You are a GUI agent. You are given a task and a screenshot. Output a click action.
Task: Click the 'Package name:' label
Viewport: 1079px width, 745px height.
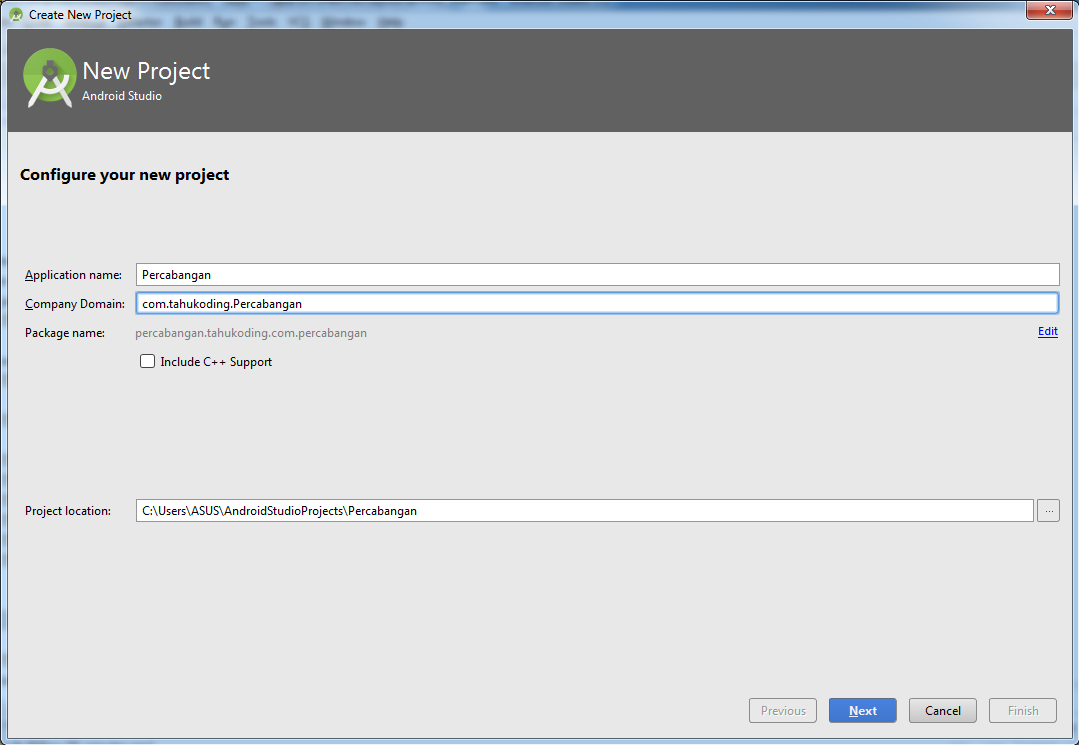tap(65, 333)
